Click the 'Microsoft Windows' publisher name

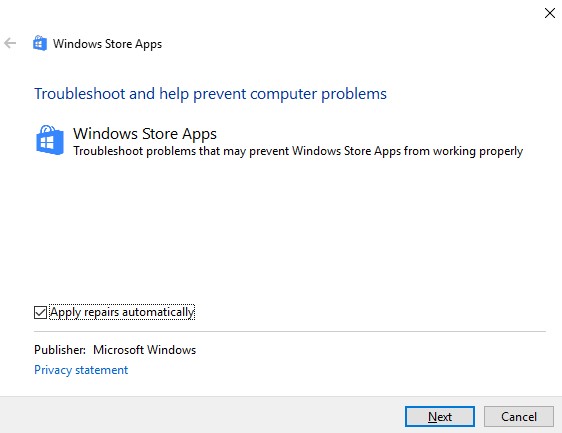click(144, 350)
